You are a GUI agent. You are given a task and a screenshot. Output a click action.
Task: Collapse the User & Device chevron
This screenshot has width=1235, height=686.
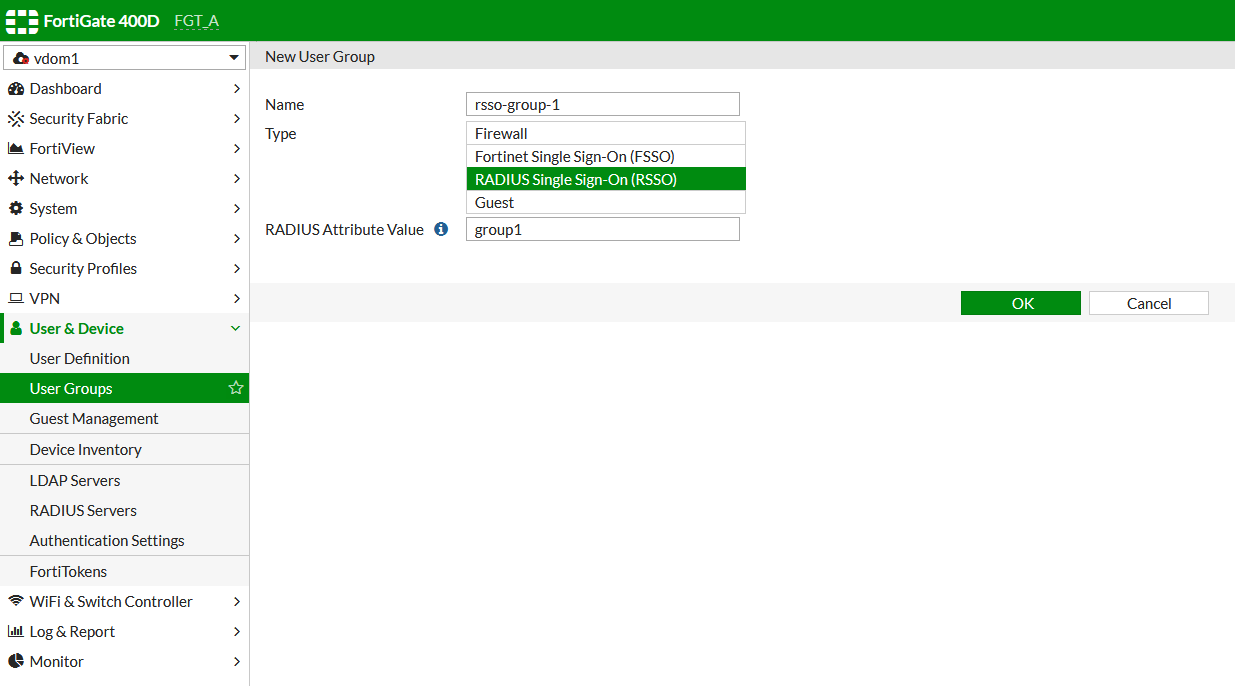point(236,328)
